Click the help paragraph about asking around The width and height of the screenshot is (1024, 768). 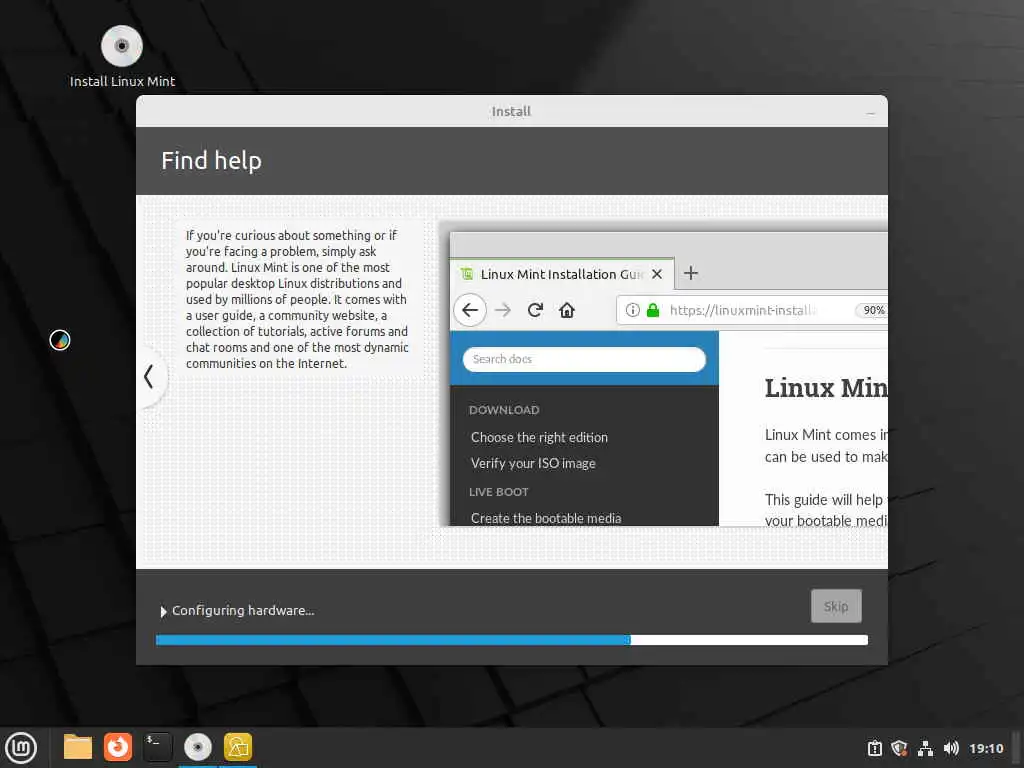(297, 299)
